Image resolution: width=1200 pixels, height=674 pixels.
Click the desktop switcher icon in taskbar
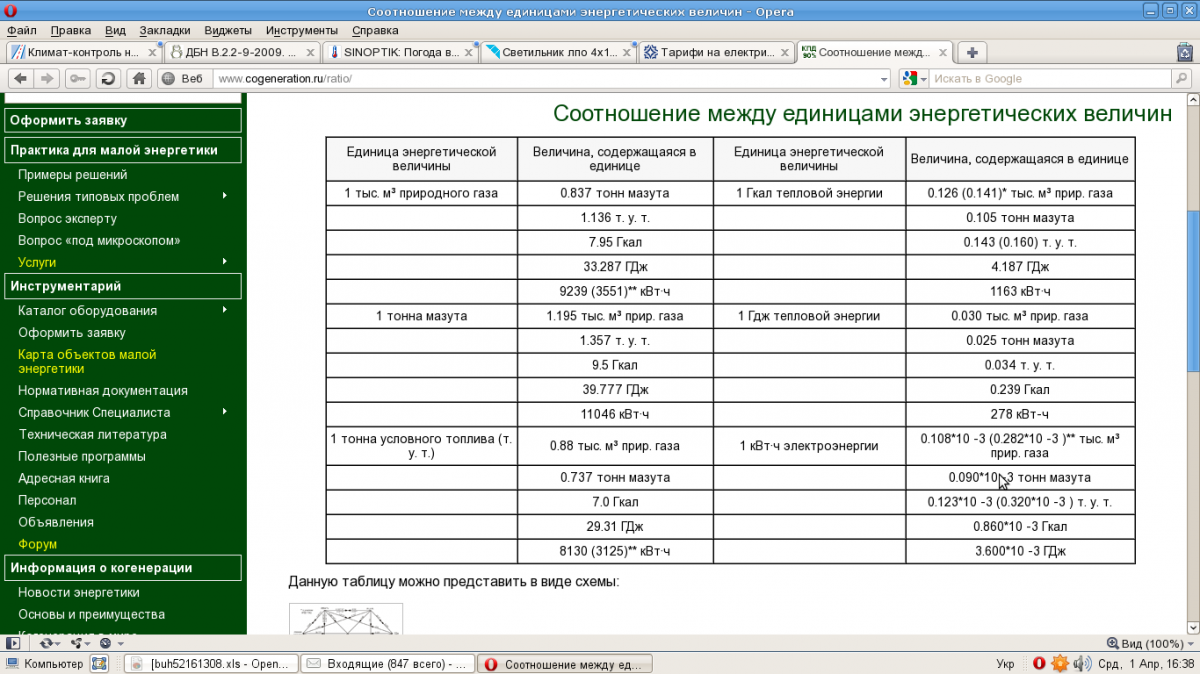[x=99, y=664]
